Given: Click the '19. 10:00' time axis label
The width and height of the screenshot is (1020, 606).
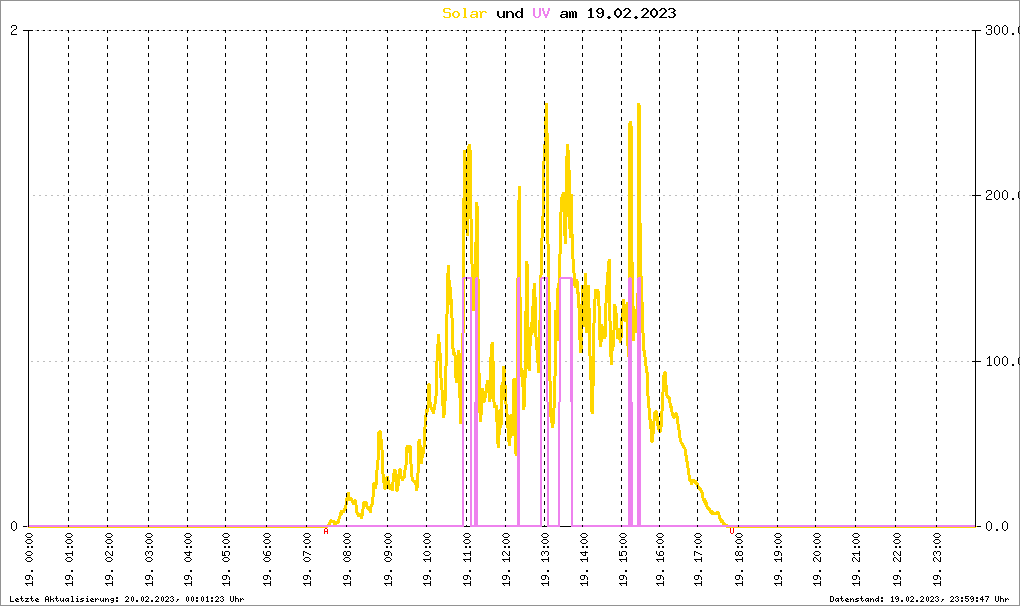Looking at the screenshot, I should point(427,559).
